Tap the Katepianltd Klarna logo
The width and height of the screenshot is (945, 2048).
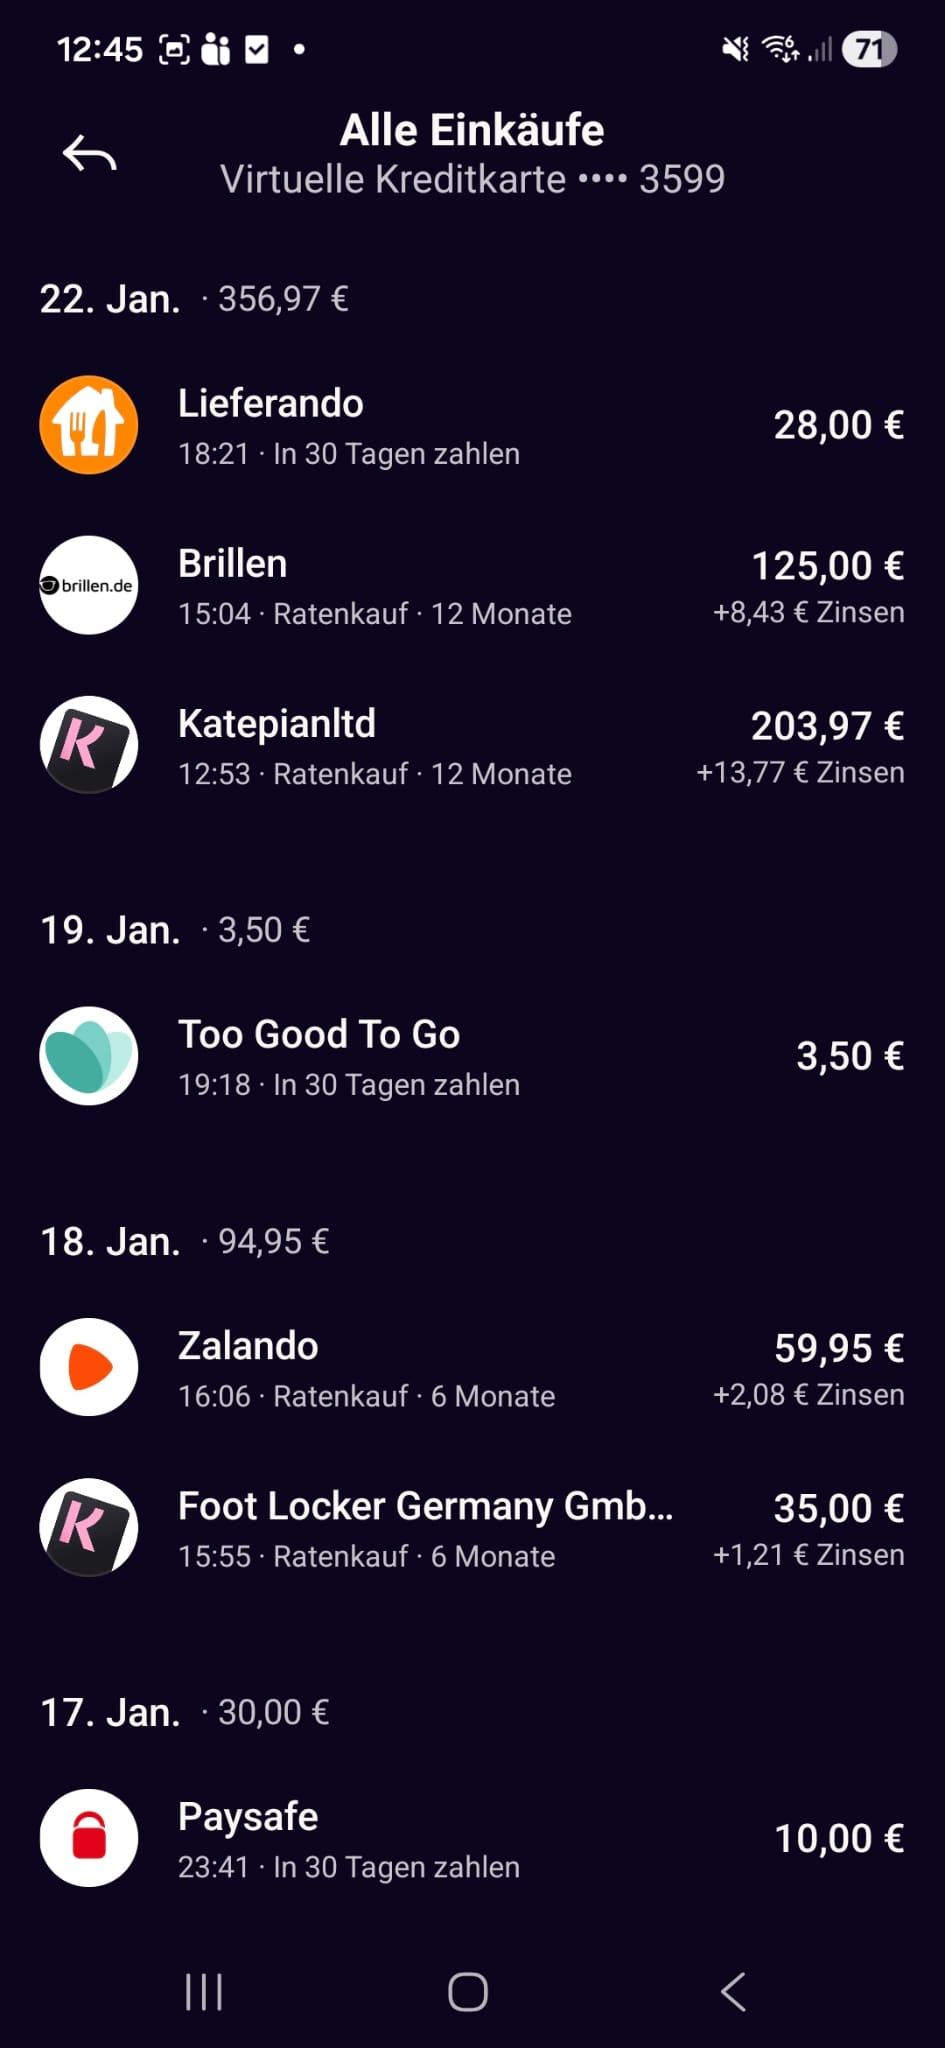[x=89, y=745]
